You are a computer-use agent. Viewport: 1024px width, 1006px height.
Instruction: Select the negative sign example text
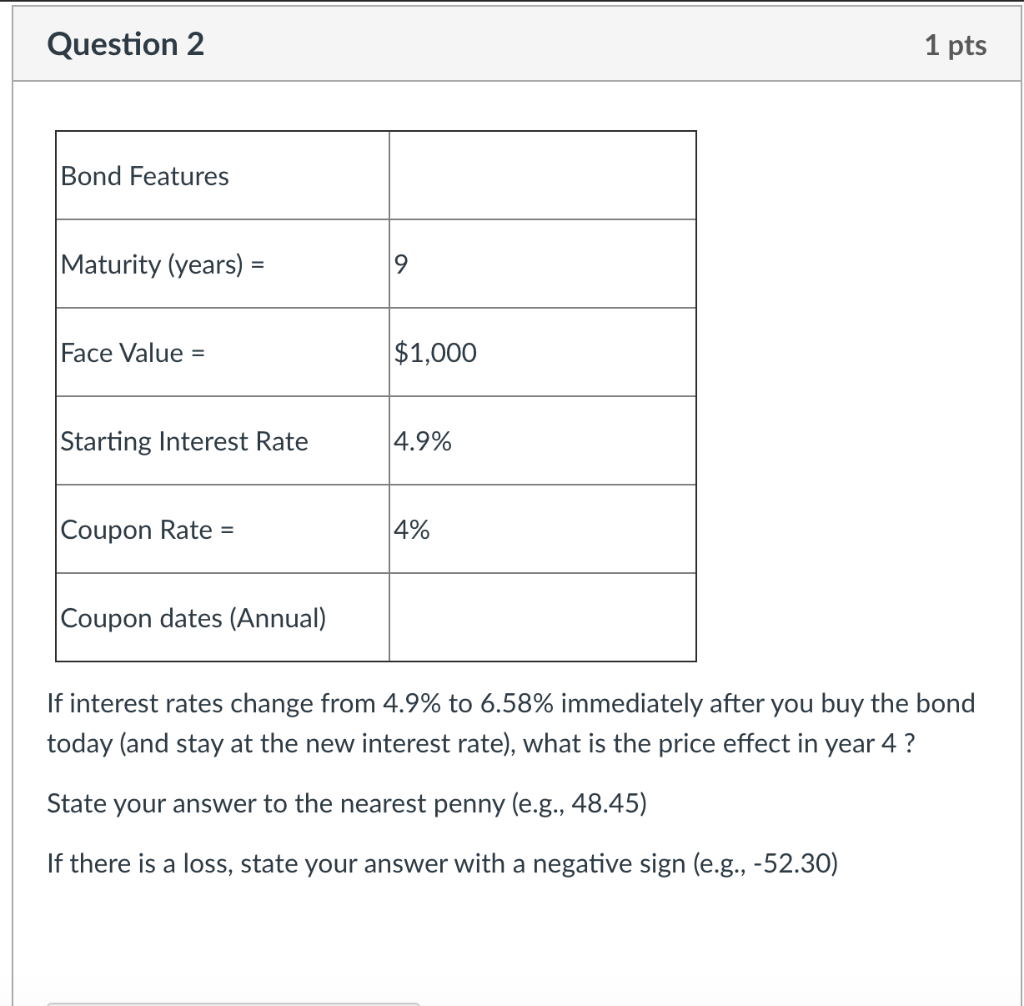click(x=443, y=863)
